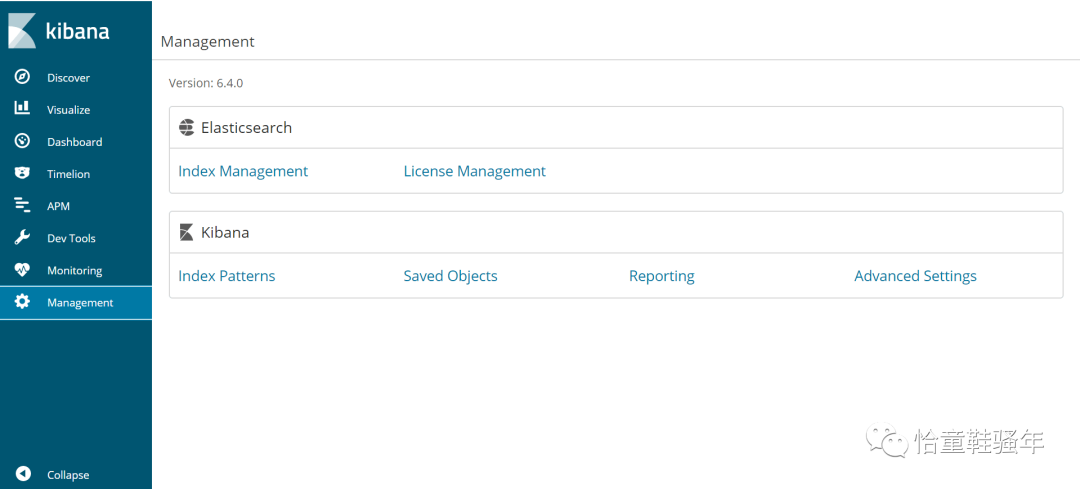Click the kibana wordmark text
The width and height of the screenshot is (1080, 489).
pos(77,31)
